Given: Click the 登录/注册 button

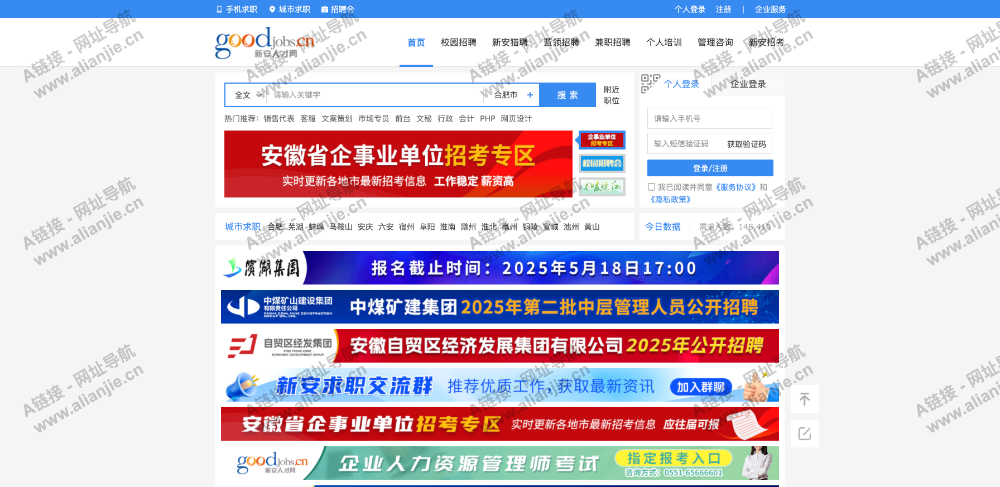Looking at the screenshot, I should pyautogui.click(x=710, y=168).
